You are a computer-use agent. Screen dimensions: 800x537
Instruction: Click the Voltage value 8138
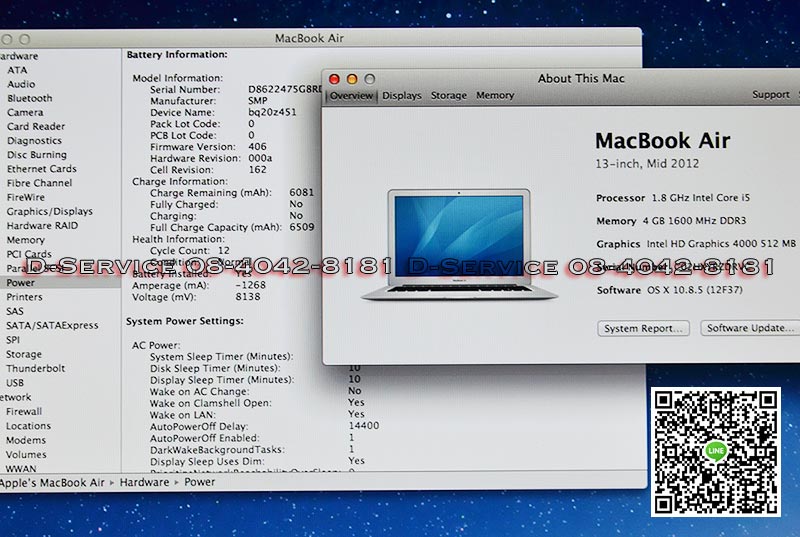pos(248,296)
